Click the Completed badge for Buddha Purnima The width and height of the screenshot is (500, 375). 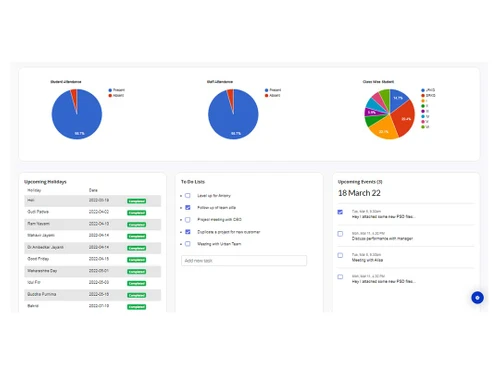[137, 295]
